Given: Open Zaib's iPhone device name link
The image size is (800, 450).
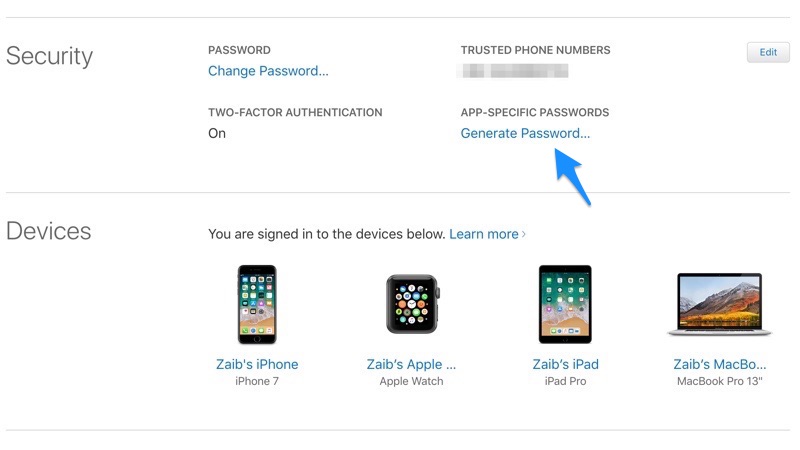Looking at the screenshot, I should [257, 364].
